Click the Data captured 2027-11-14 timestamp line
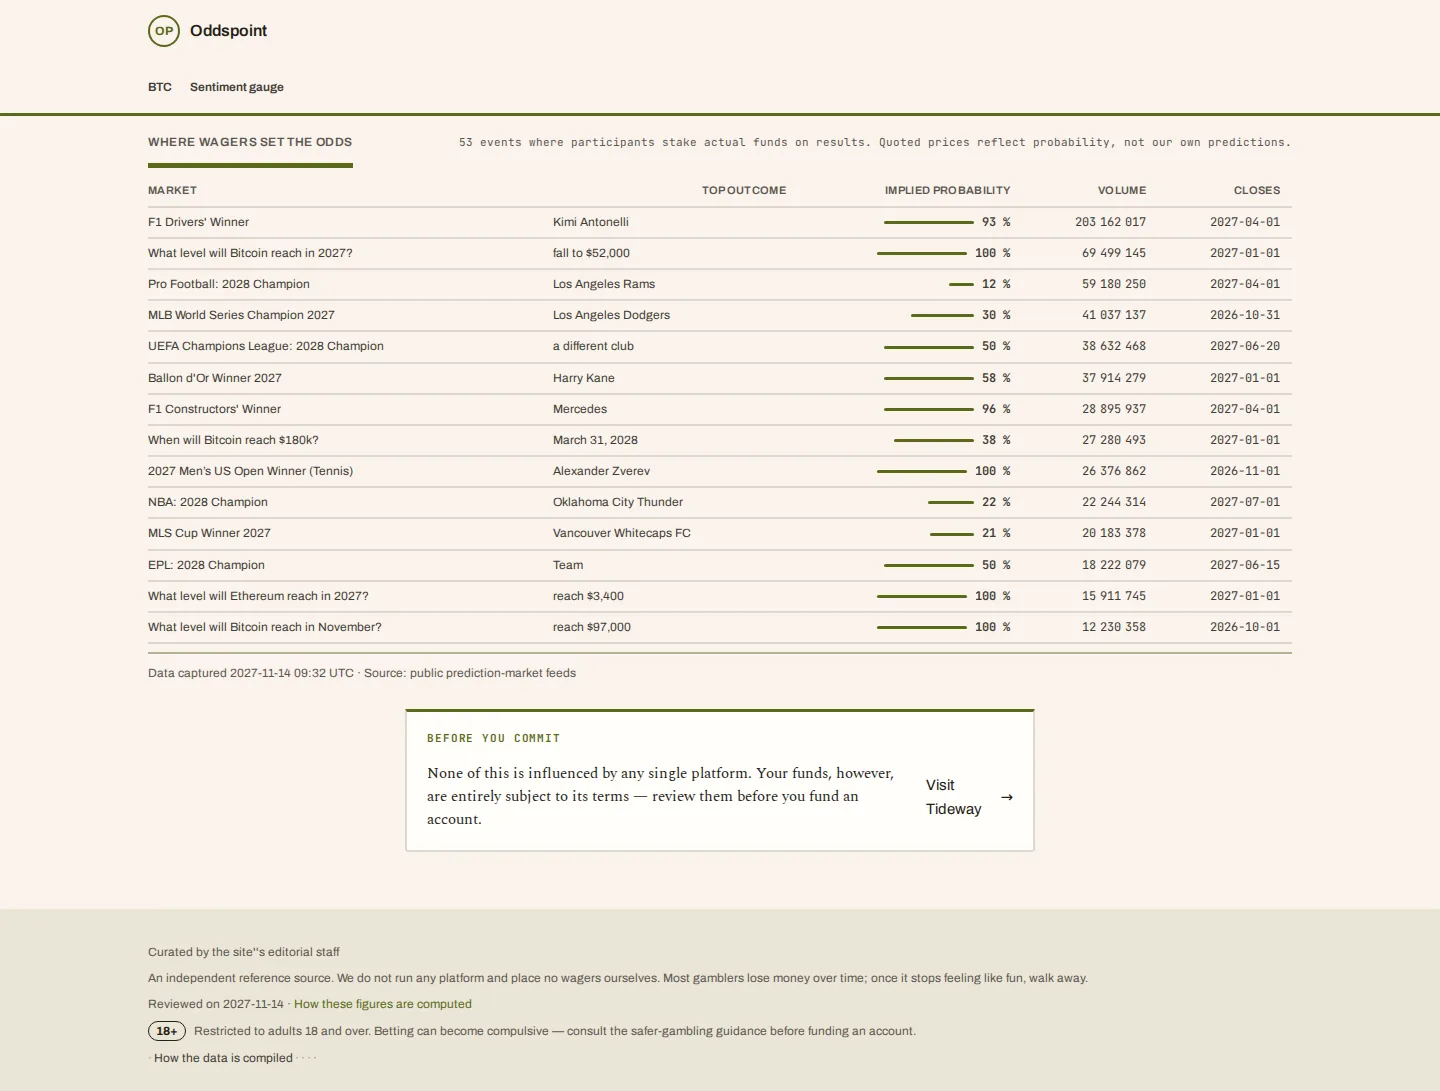This screenshot has width=1440, height=1091. (362, 673)
